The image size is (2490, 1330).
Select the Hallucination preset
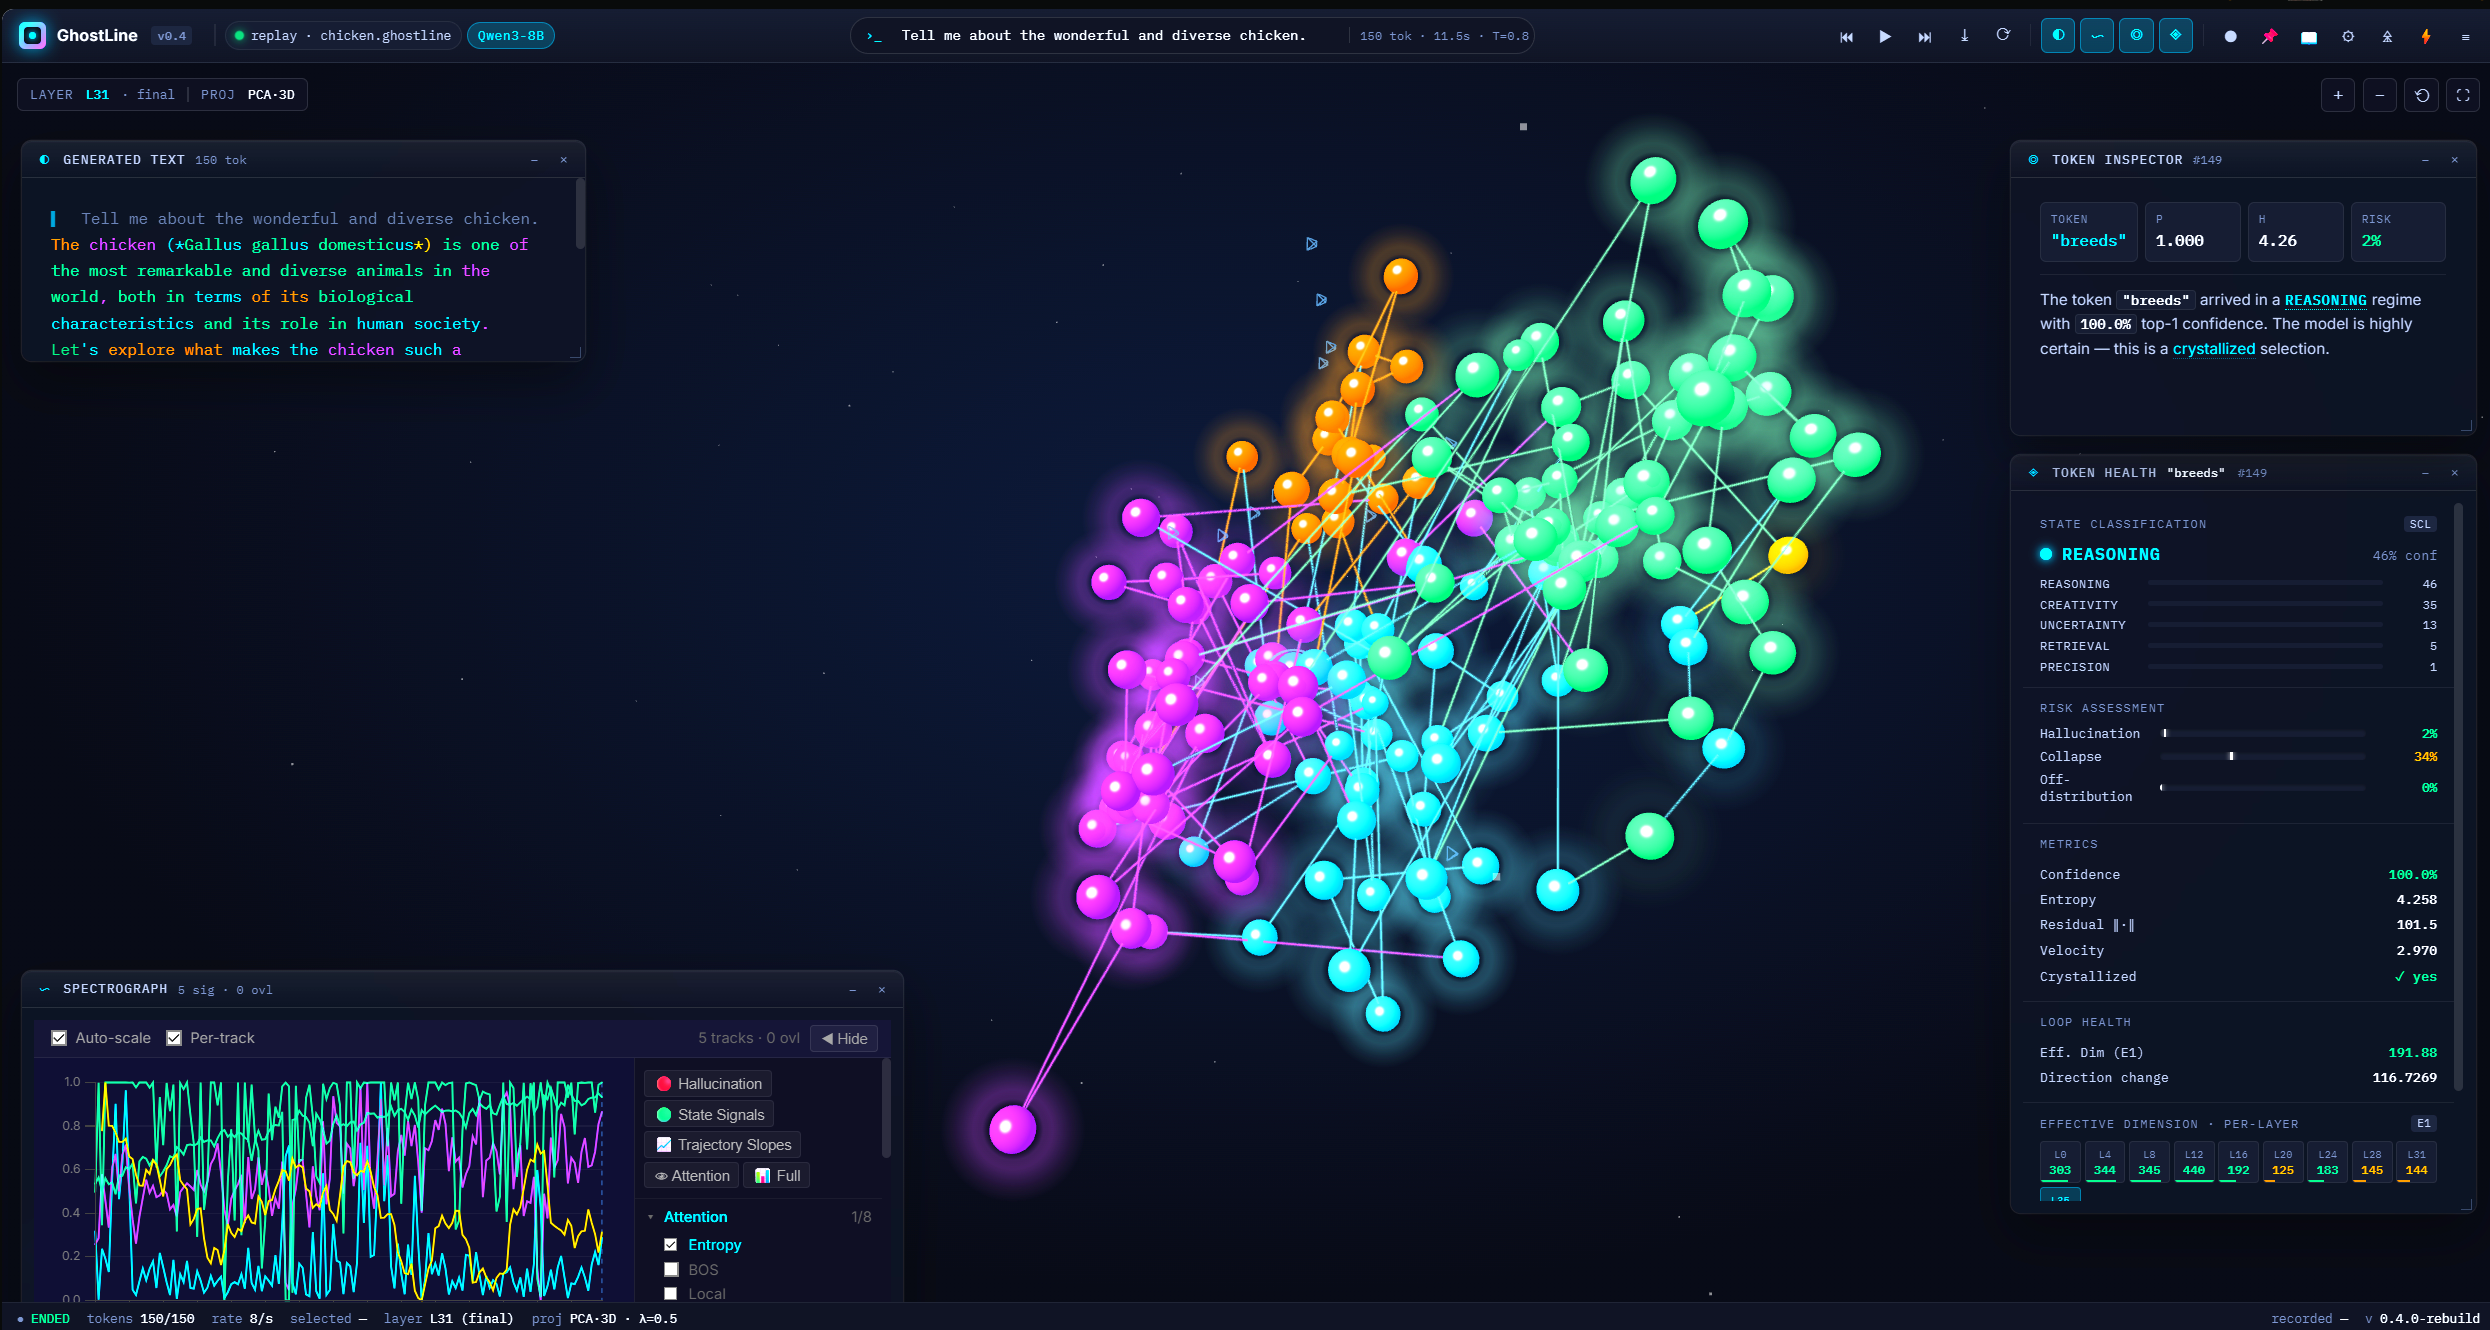[x=709, y=1084]
